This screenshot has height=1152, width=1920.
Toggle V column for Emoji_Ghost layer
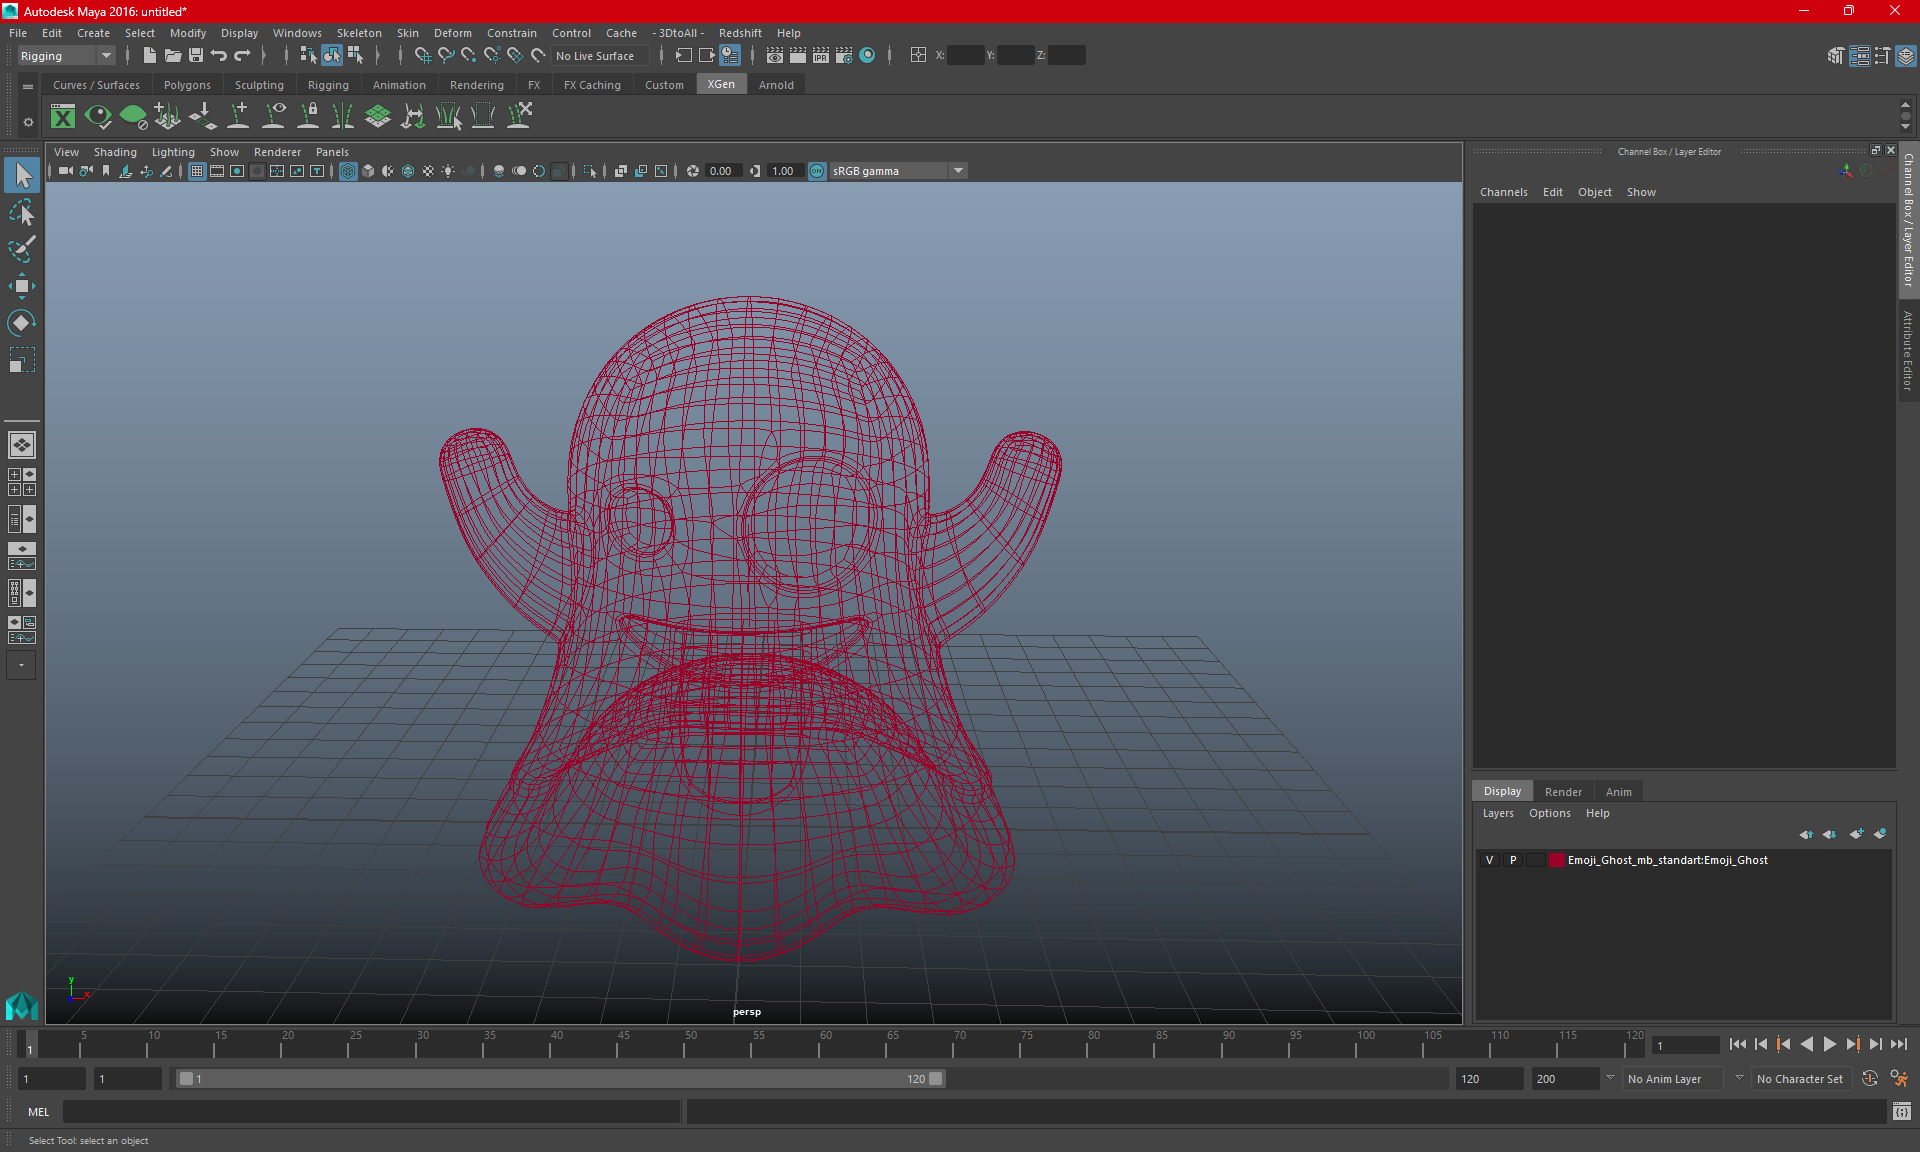[1491, 860]
